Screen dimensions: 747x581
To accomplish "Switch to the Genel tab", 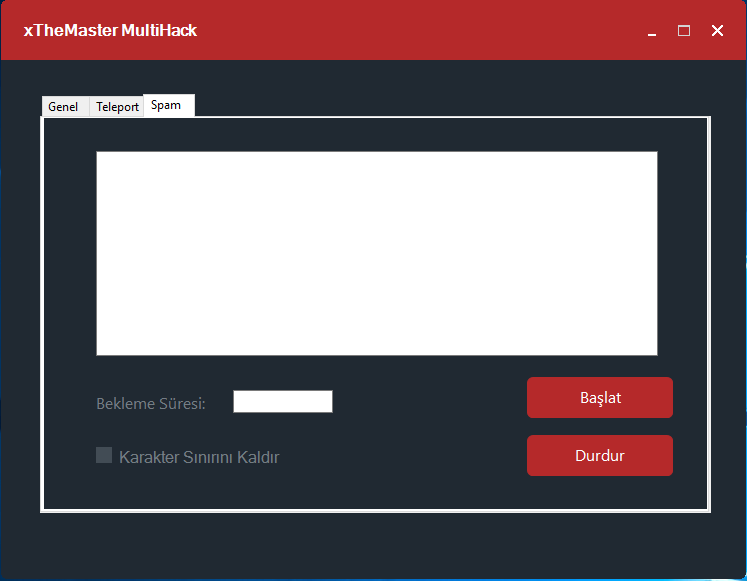I will click(65, 106).
